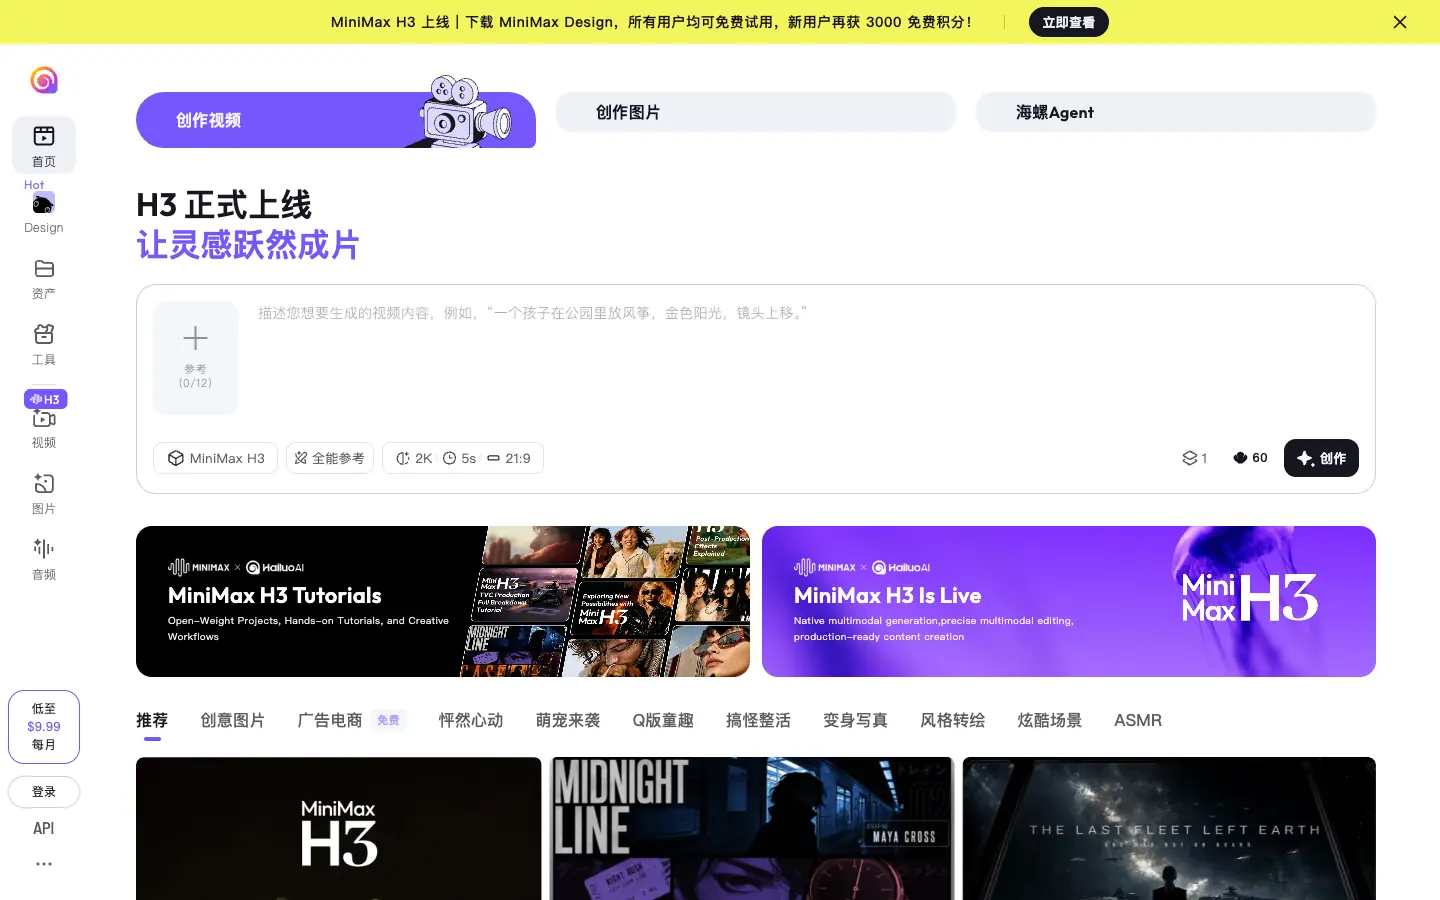Open 资产 assets in the sidebar
Viewport: 1440px width, 900px height.
(44, 279)
